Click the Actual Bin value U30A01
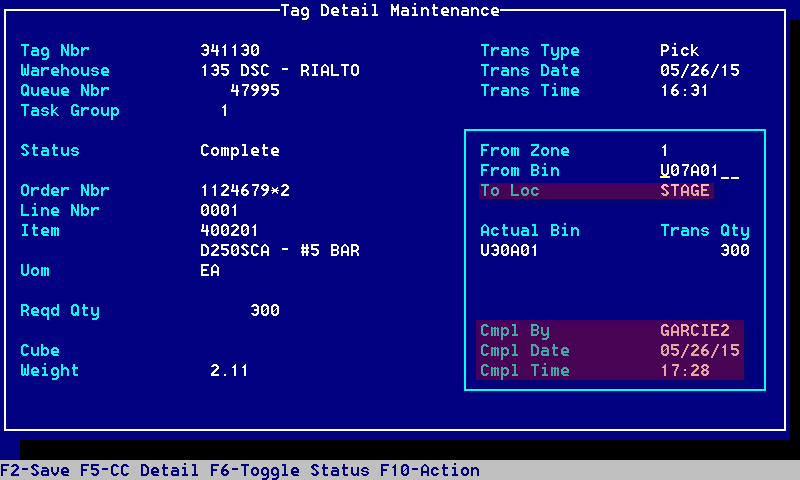This screenshot has width=800, height=480. [509, 251]
